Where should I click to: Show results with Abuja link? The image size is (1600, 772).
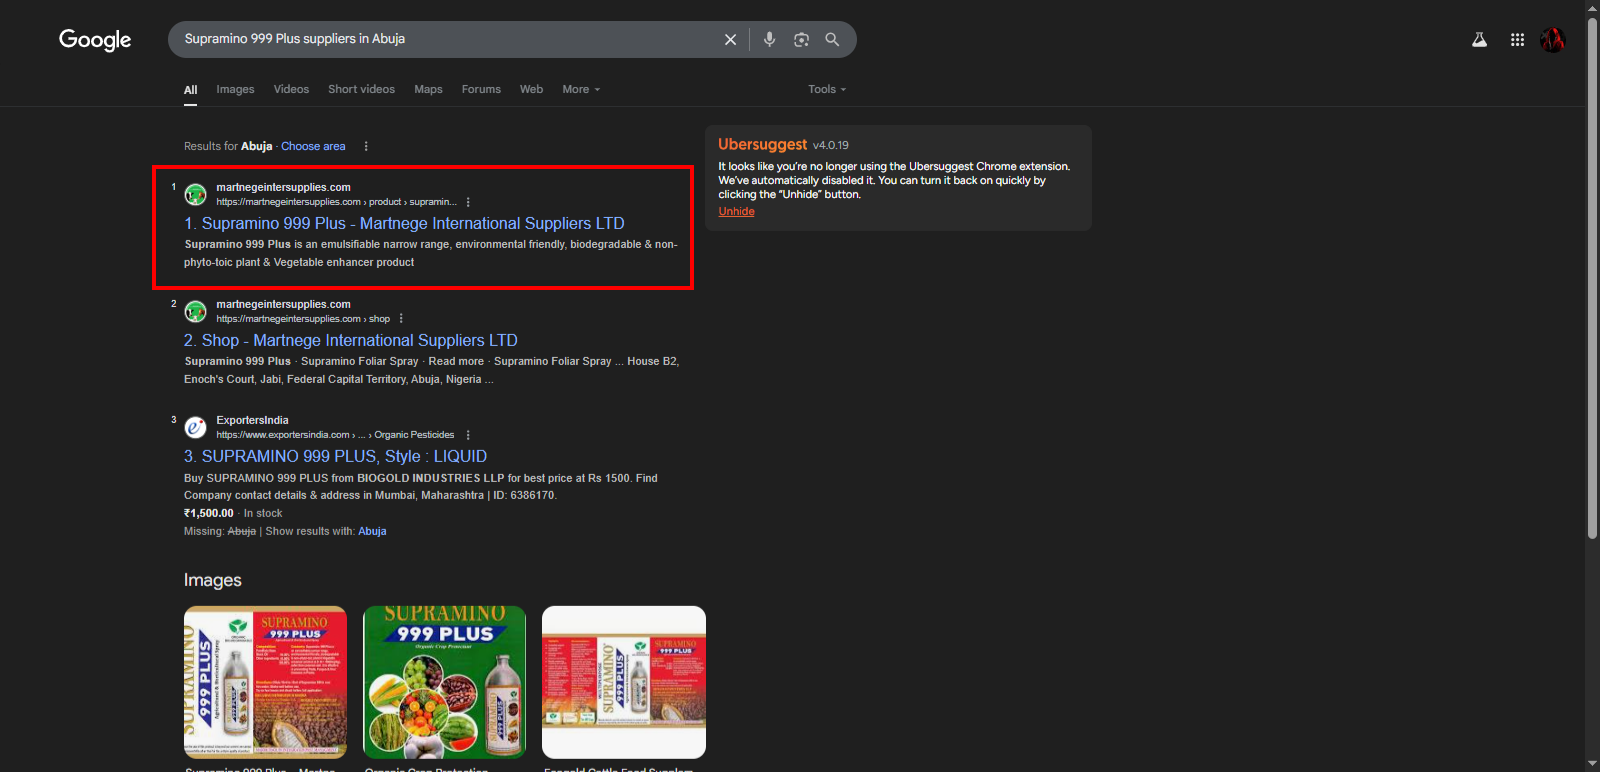[372, 531]
